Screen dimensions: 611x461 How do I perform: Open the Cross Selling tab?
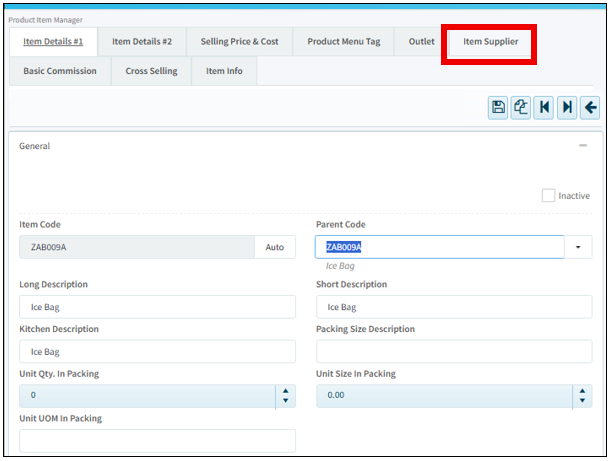click(x=150, y=72)
